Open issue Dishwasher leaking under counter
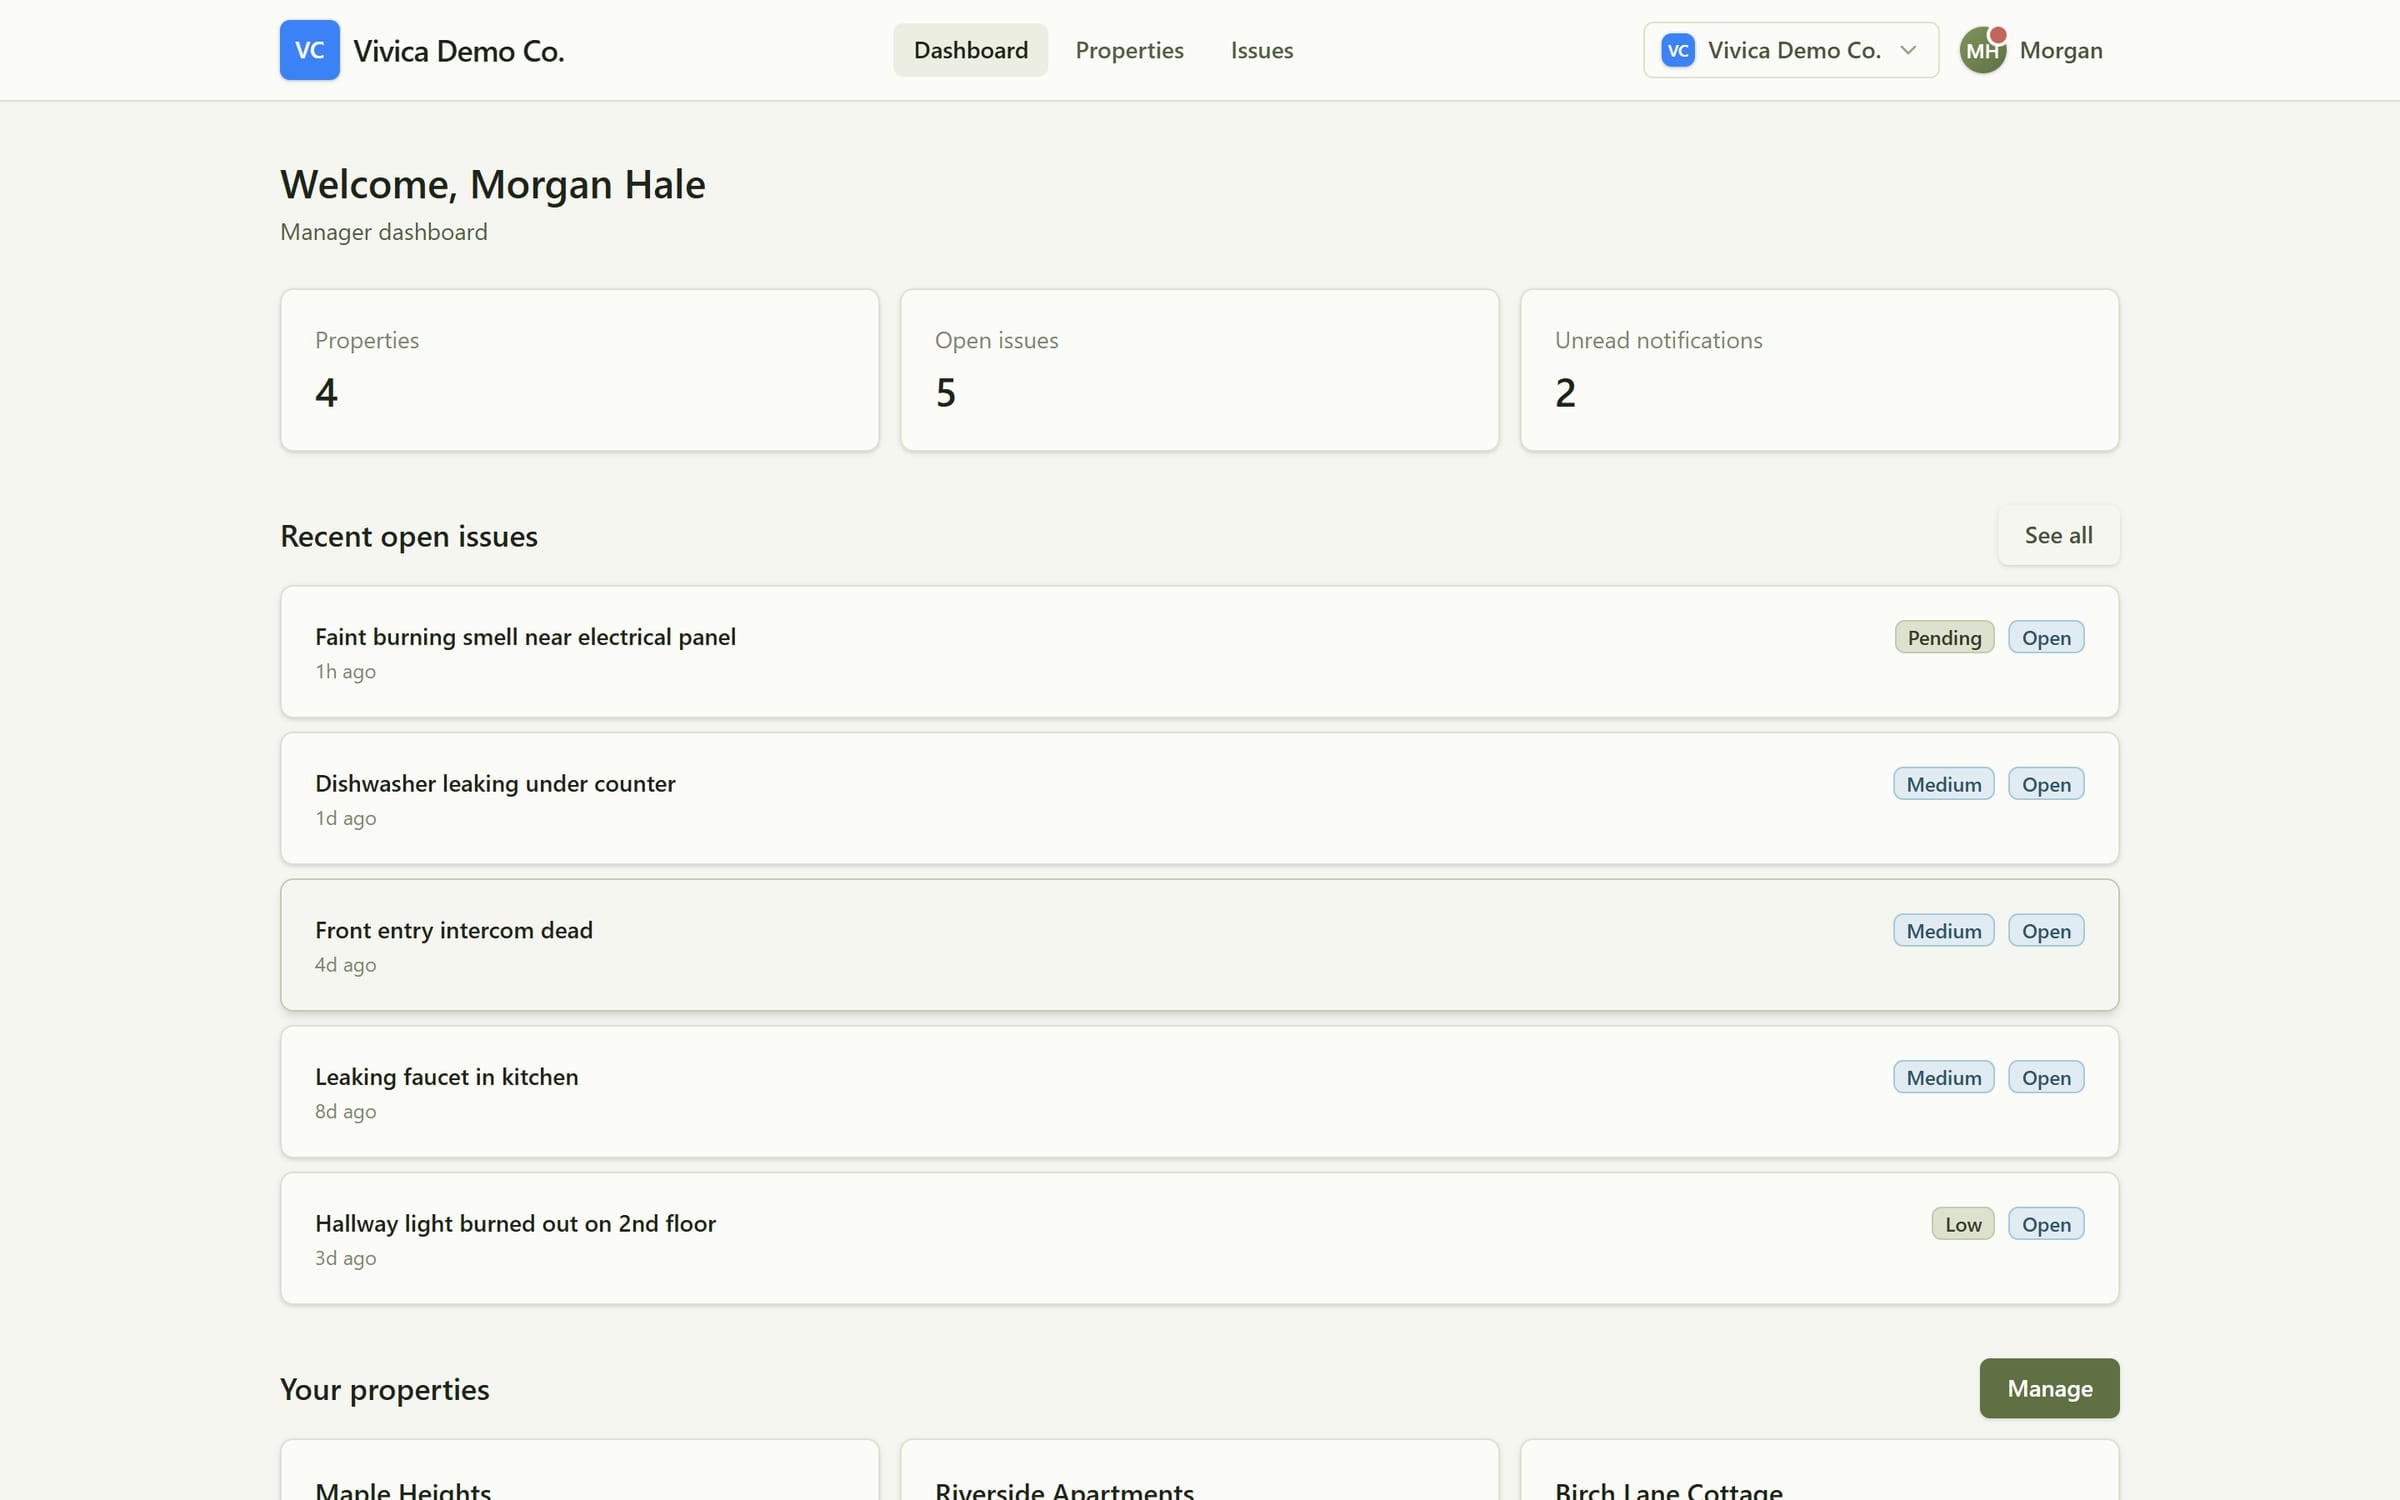This screenshot has height=1500, width=2400. pos(1199,798)
